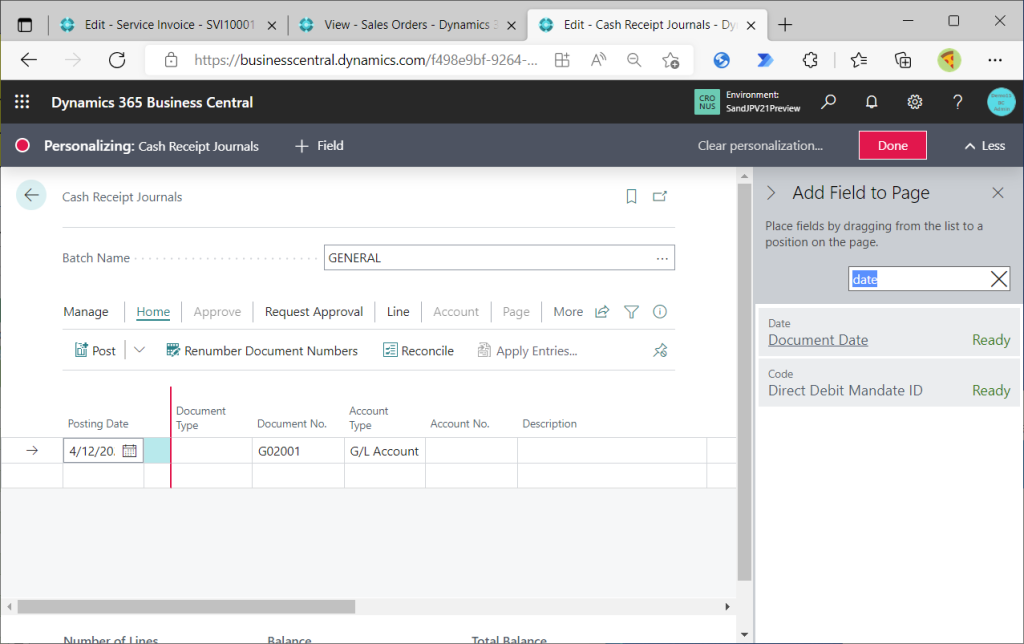Open the Approve menu
The height and width of the screenshot is (644, 1024).
coord(217,312)
